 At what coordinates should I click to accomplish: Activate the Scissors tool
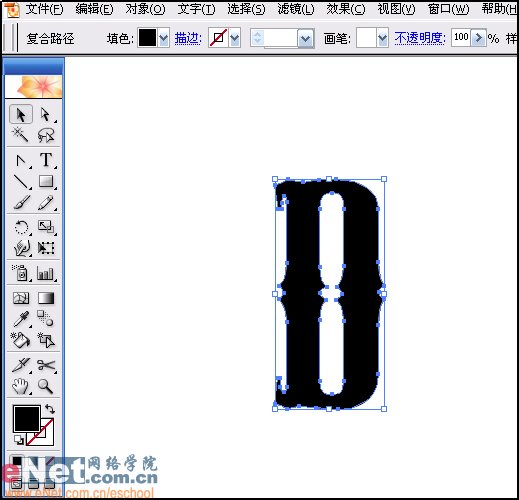46,365
